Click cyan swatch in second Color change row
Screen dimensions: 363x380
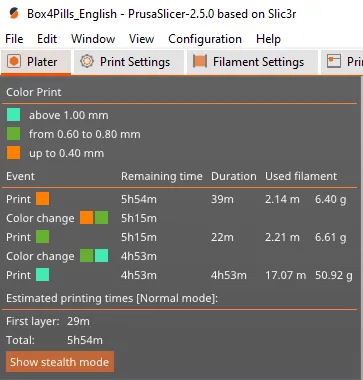point(101,256)
